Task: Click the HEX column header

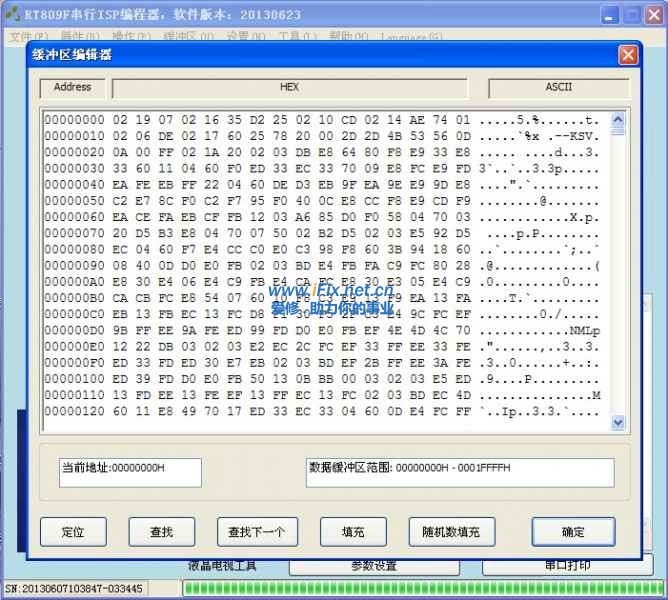Action: point(290,88)
